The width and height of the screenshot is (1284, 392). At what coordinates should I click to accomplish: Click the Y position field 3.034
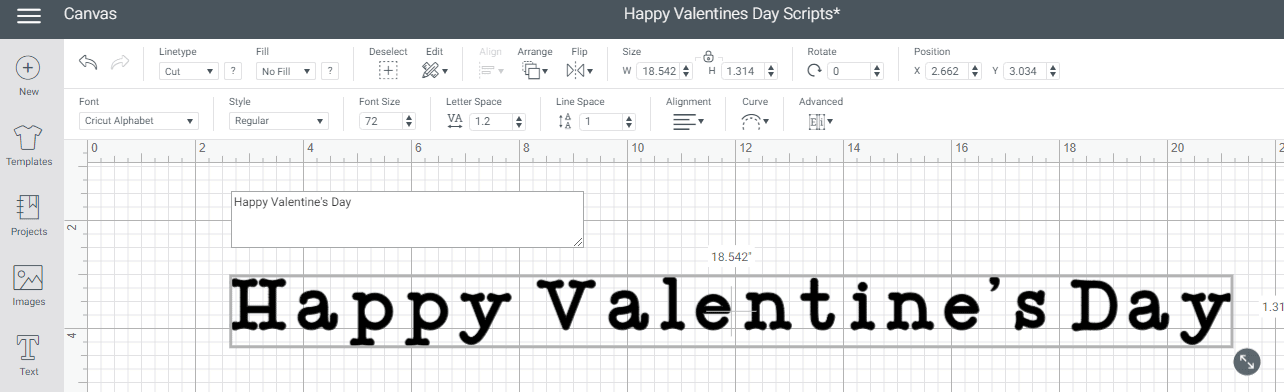pos(1024,71)
